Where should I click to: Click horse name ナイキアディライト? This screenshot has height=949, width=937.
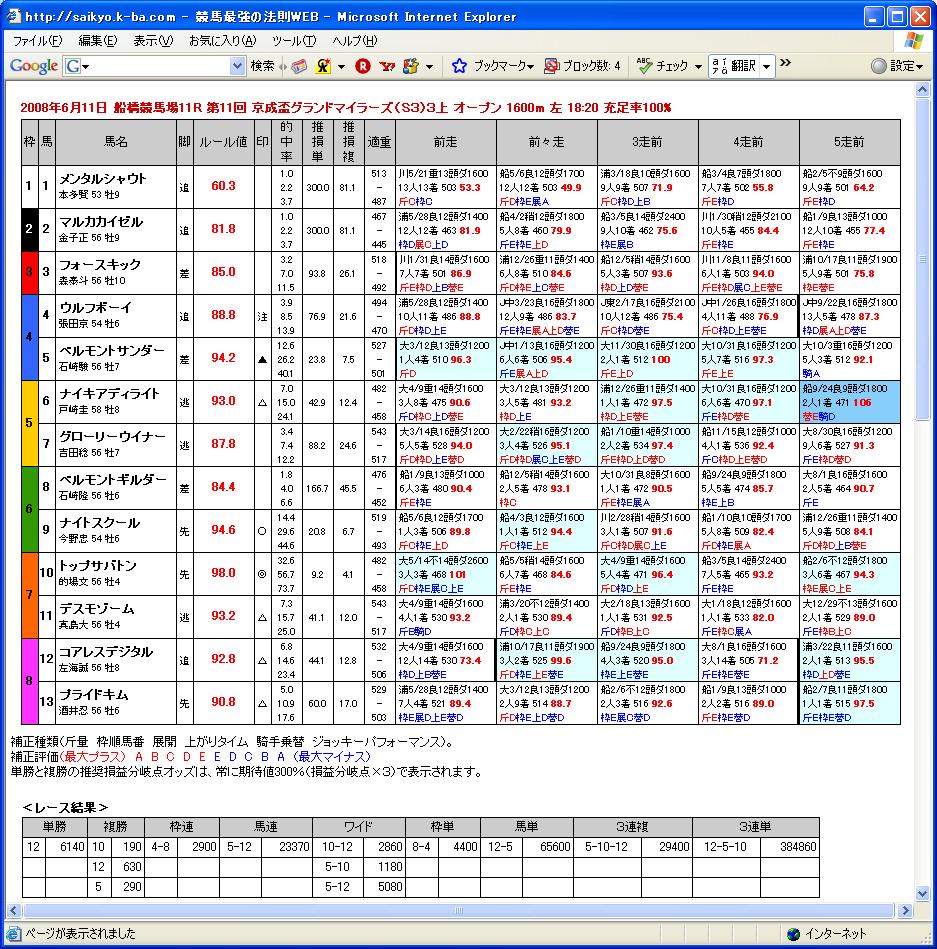[110, 393]
